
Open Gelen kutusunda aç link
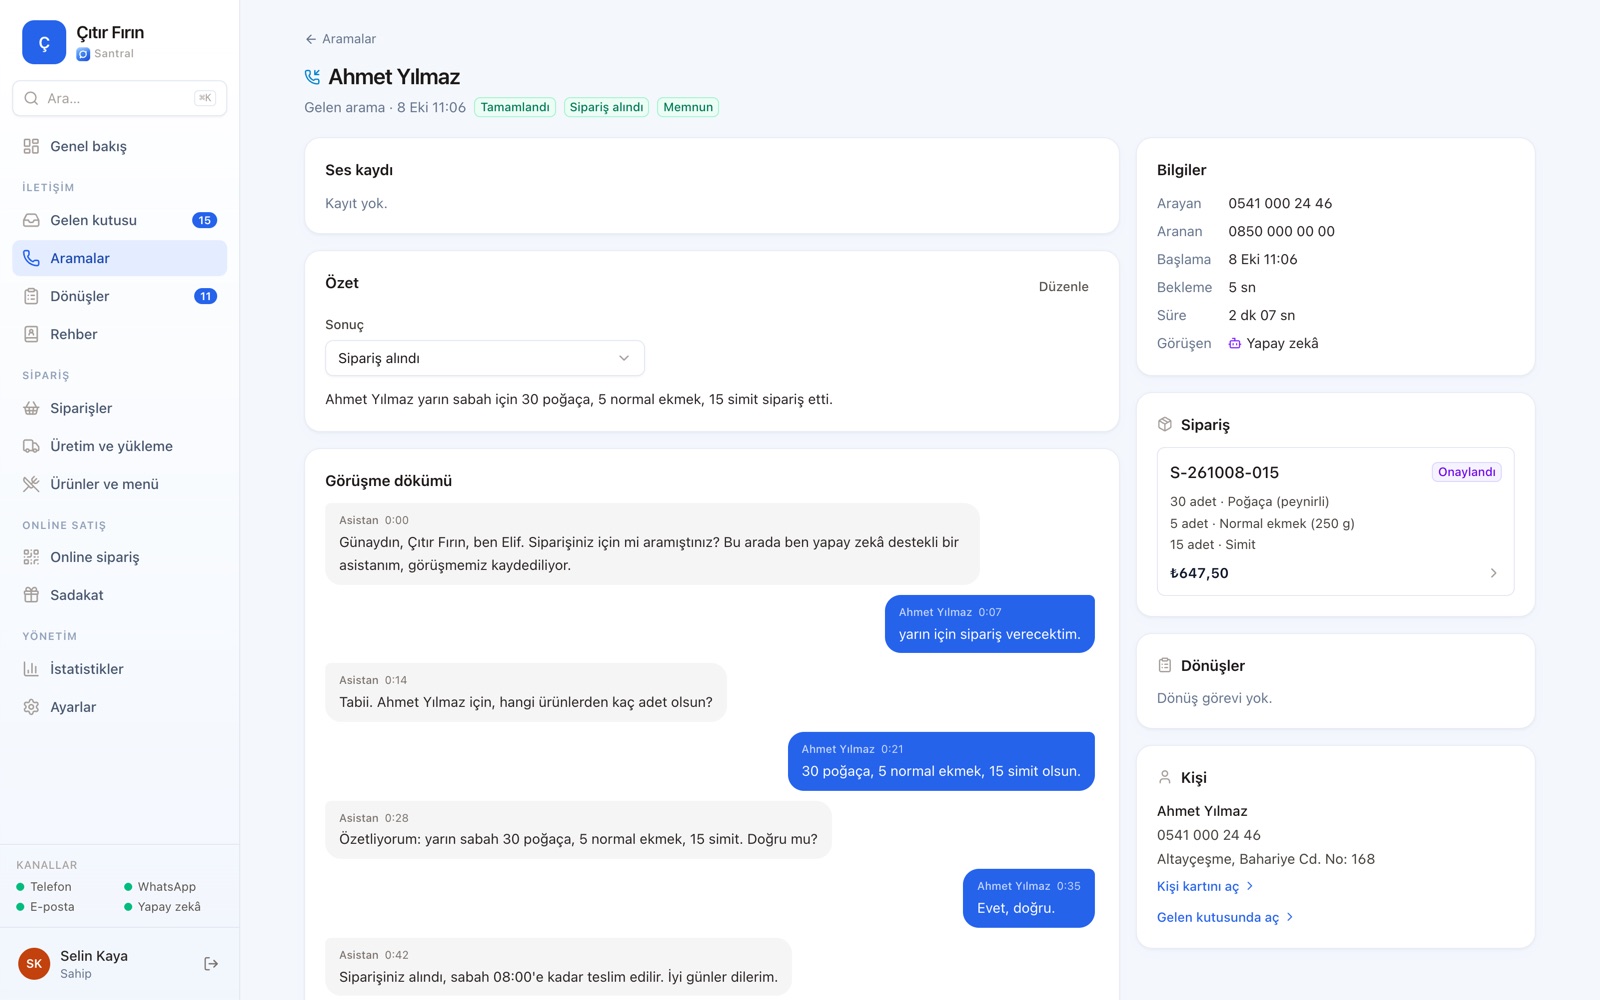point(1225,917)
